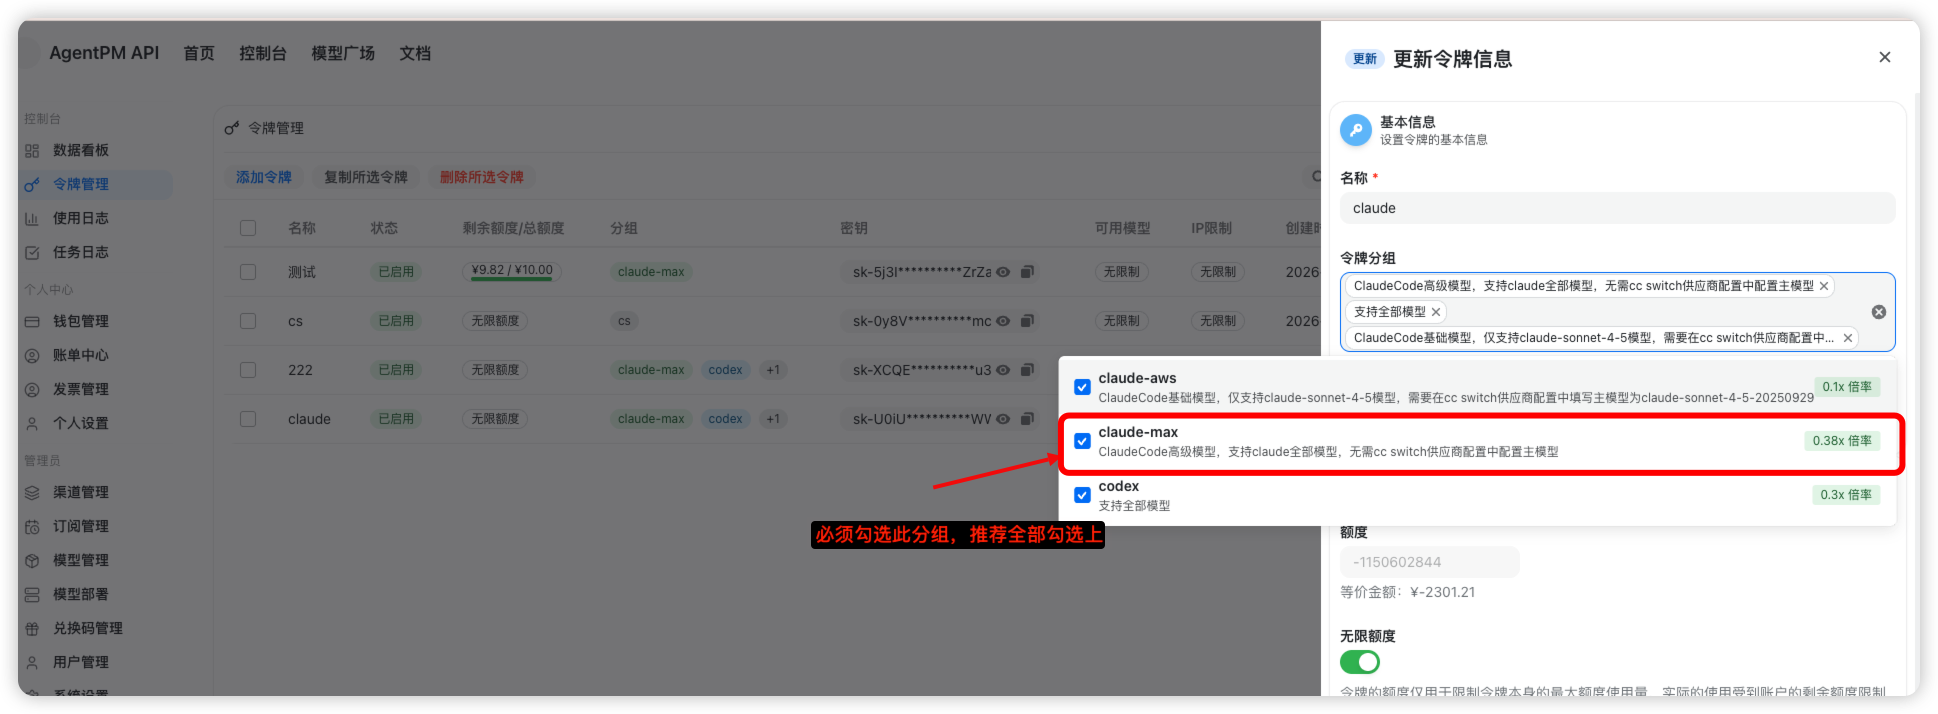Close the 更新令牌信息 panel
1938x714 pixels.
click(1884, 57)
